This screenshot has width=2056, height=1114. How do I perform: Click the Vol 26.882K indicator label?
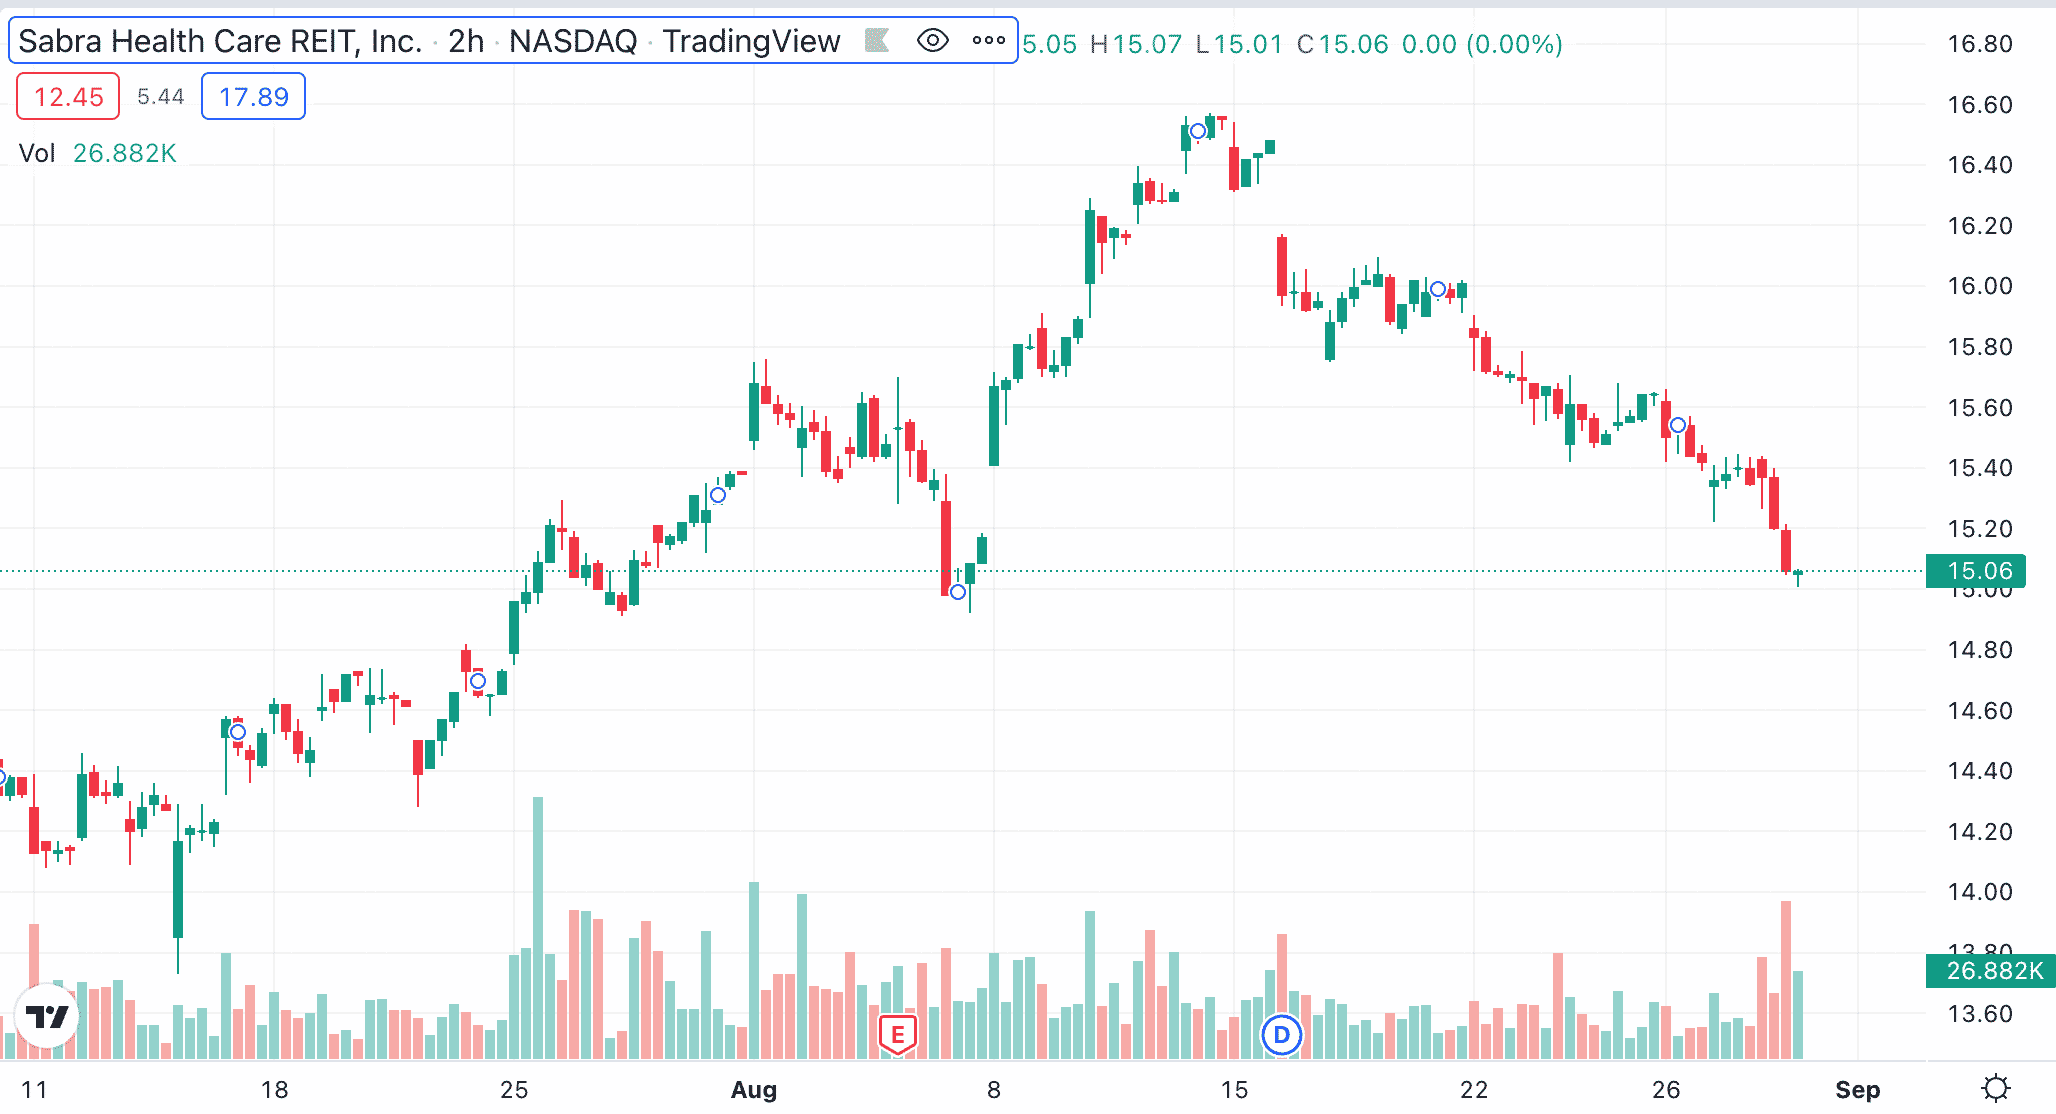(x=98, y=153)
